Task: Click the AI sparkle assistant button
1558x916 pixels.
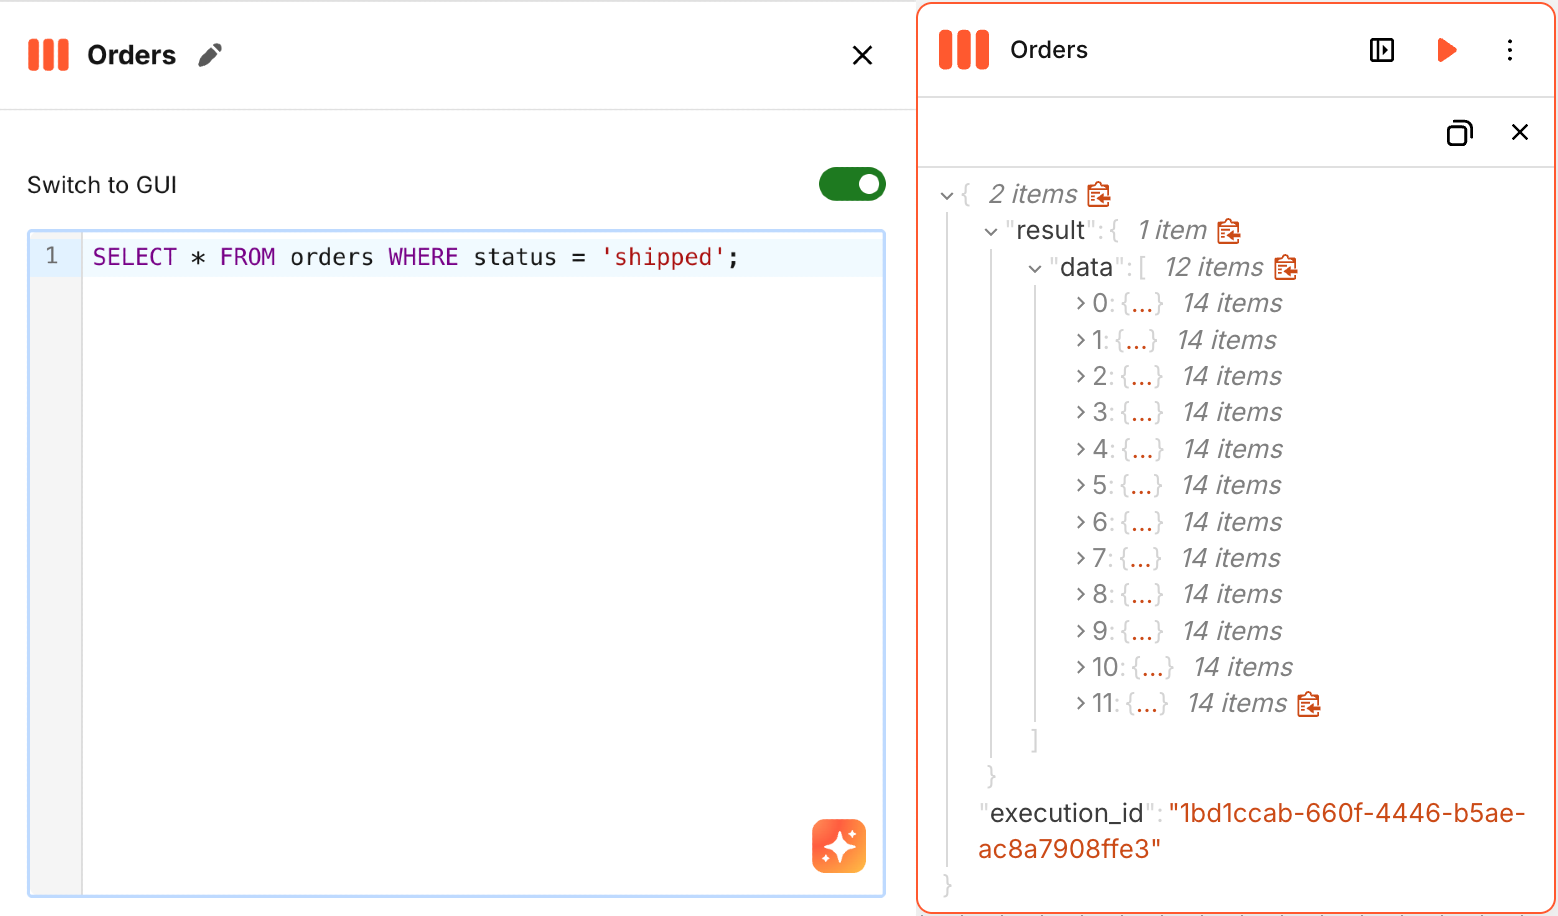Action: pos(839,846)
